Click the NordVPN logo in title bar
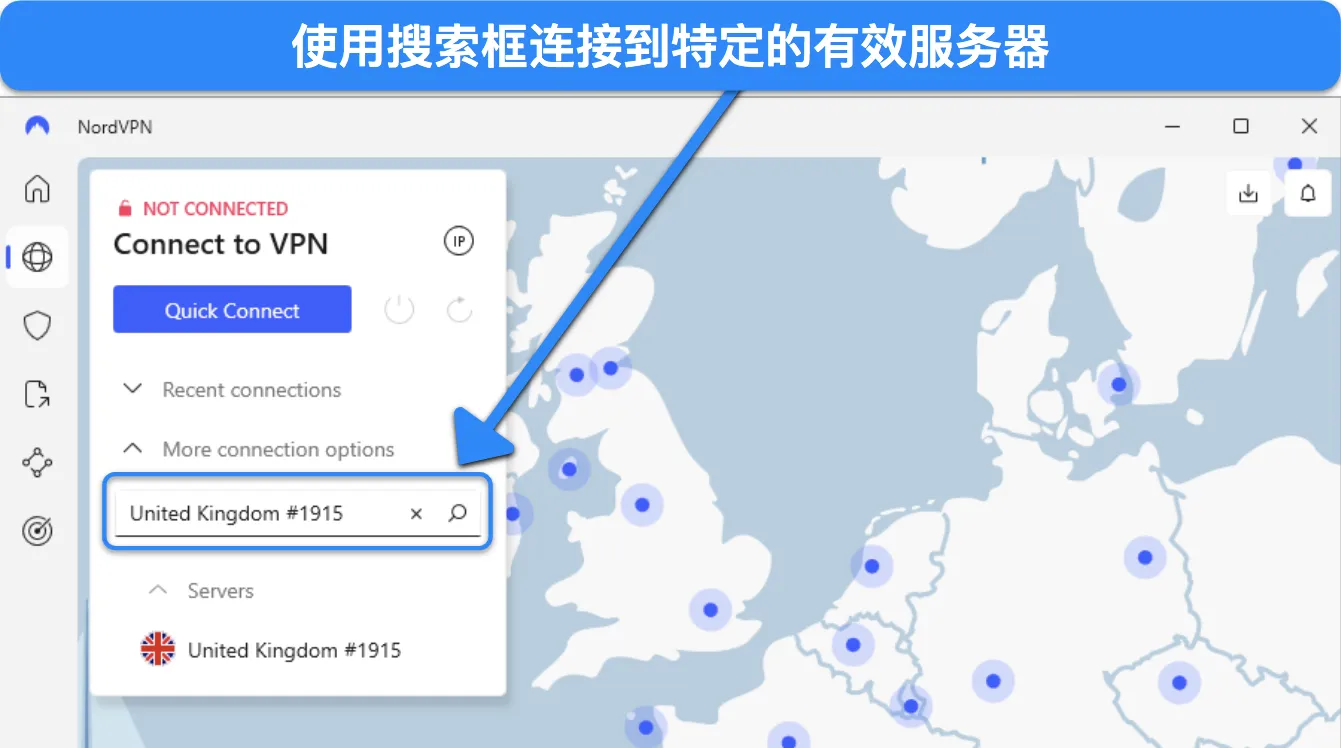This screenshot has height=748, width=1341. (37, 126)
